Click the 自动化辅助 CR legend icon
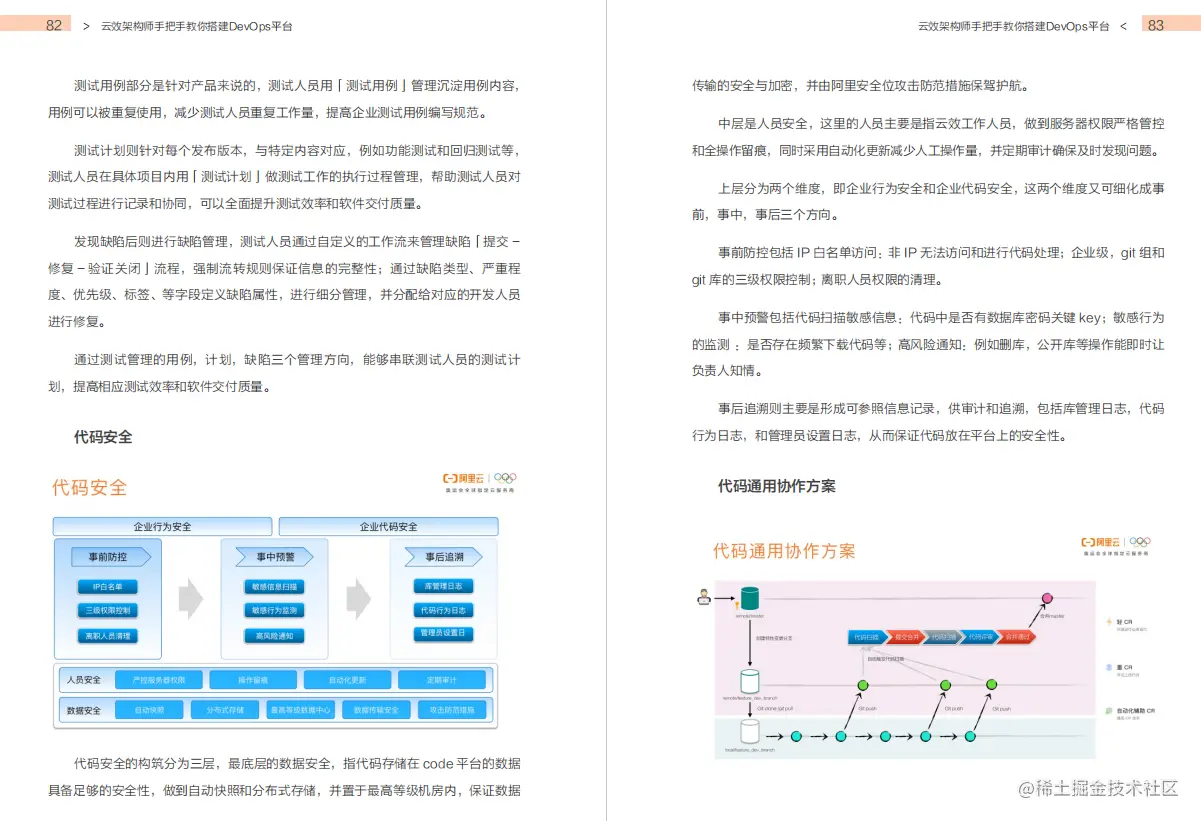 [1108, 710]
